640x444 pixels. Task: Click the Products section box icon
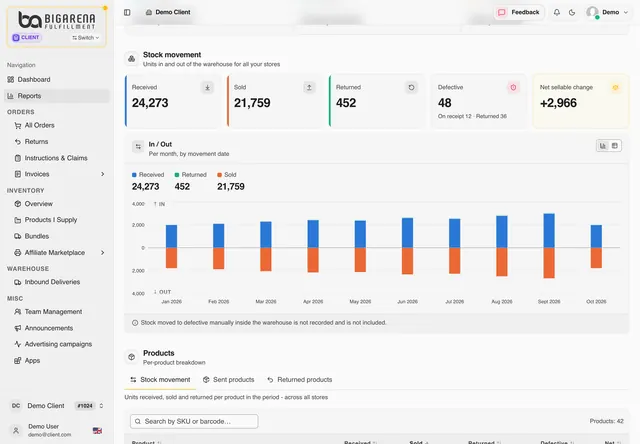pos(131,357)
